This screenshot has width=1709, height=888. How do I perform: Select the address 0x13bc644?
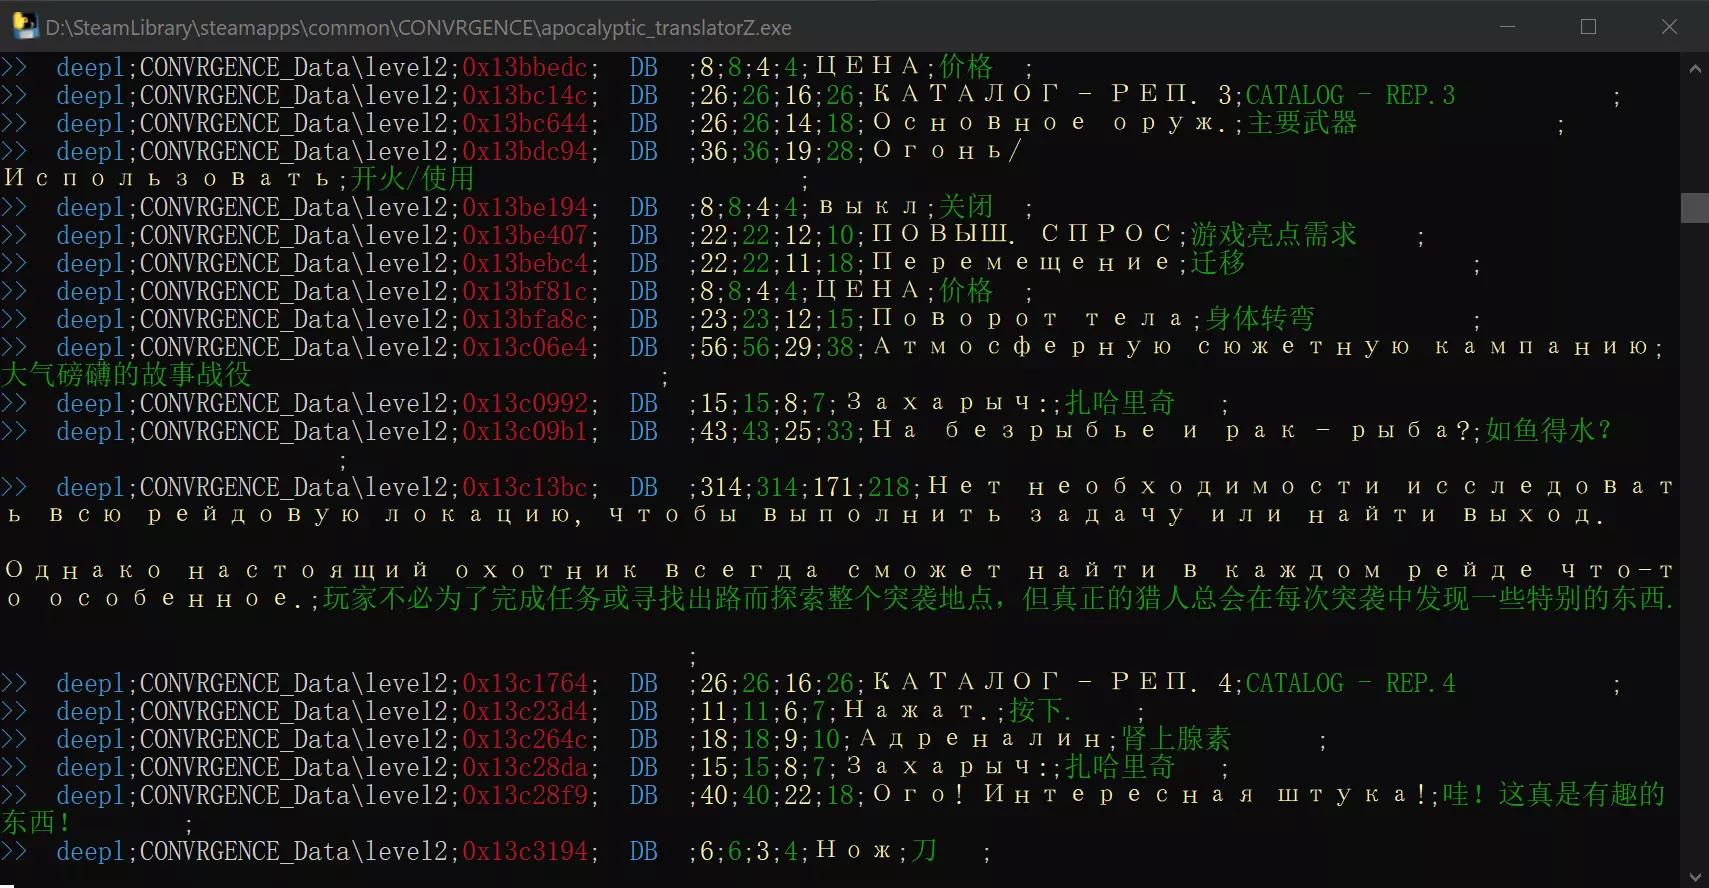525,123
